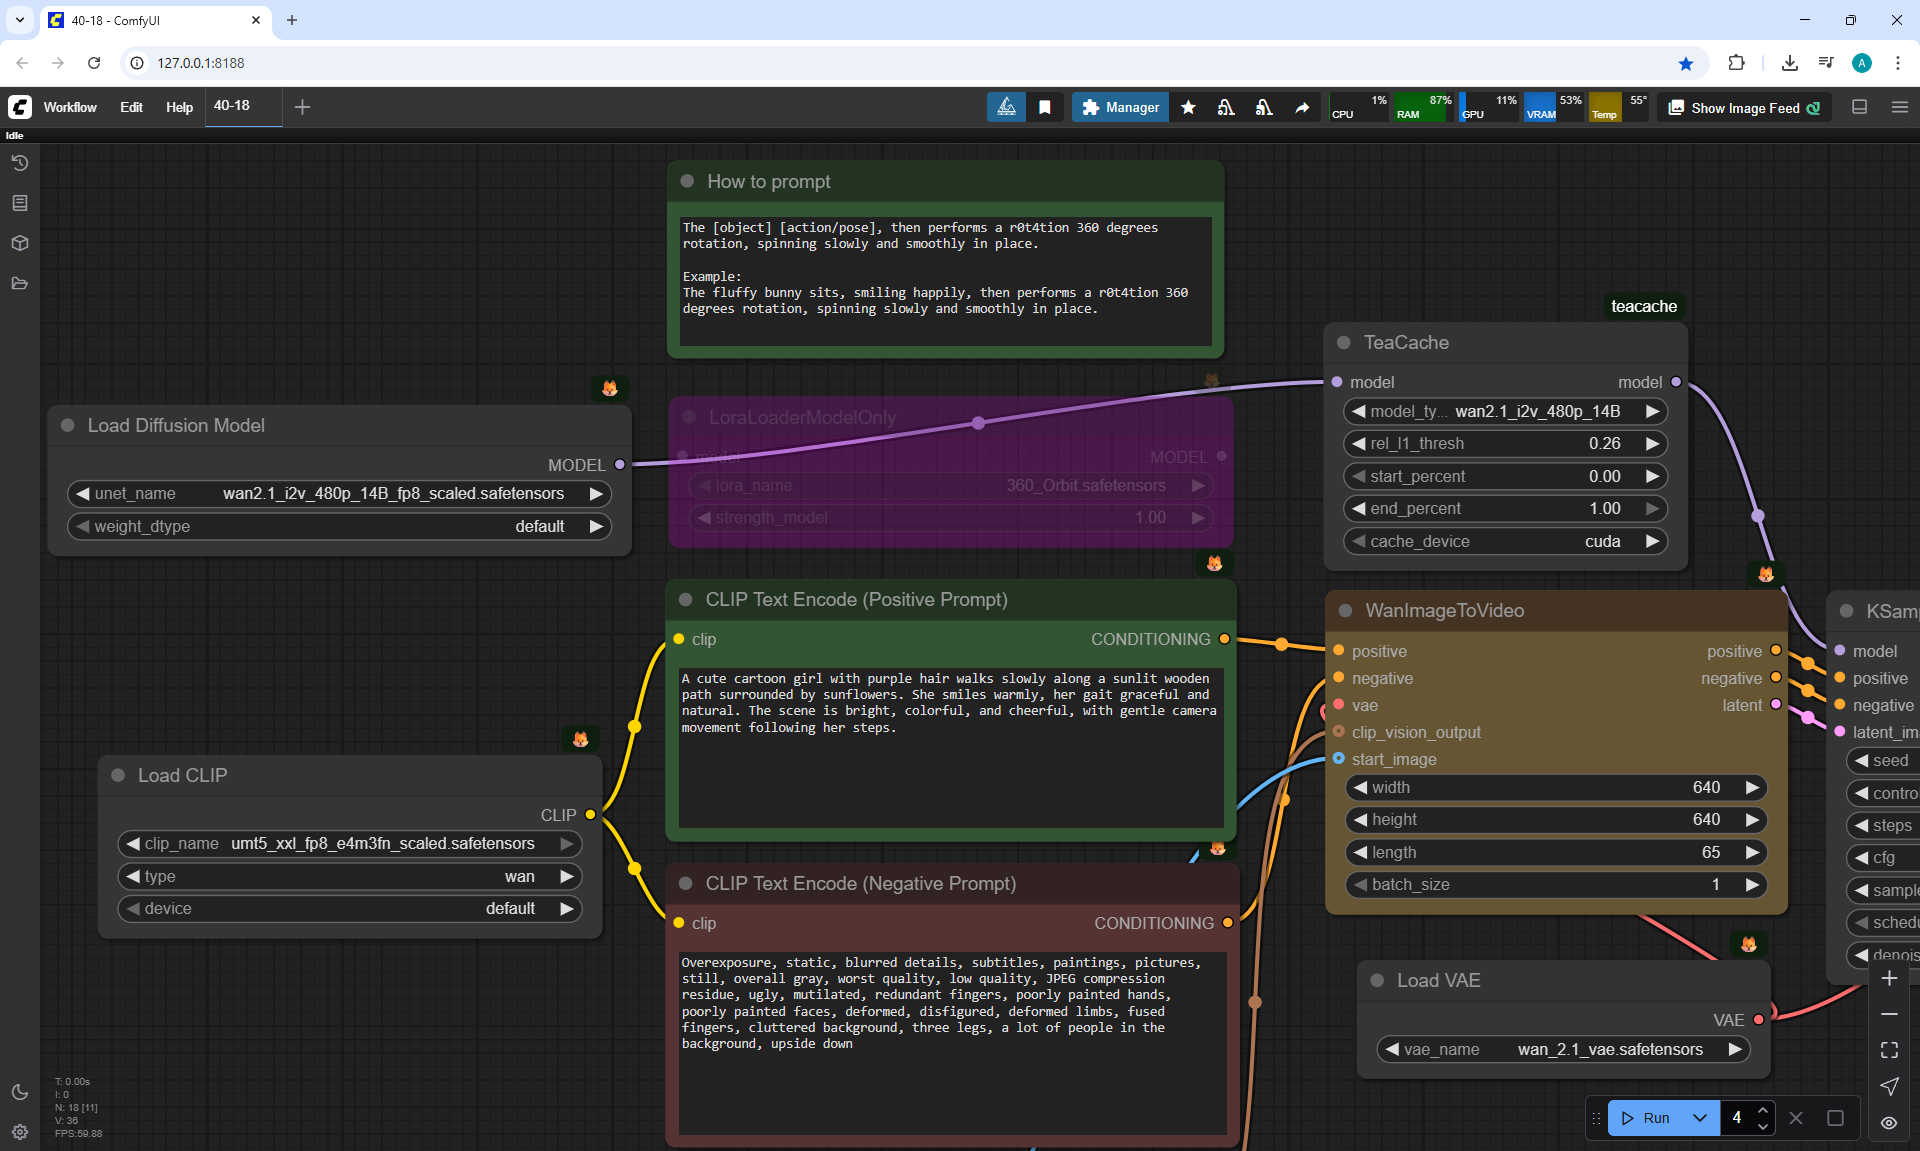Click the zoom in plus icon
This screenshot has height=1151, width=1920.
pyautogui.click(x=1889, y=978)
